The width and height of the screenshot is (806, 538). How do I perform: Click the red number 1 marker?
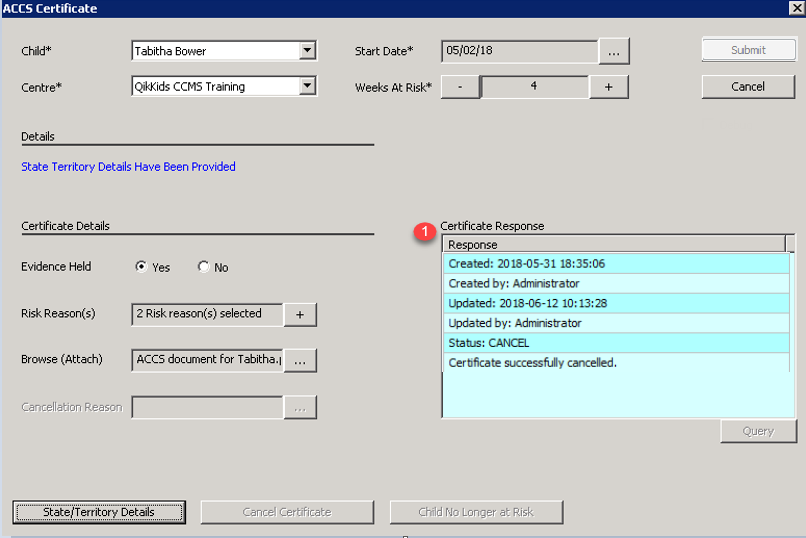425,232
